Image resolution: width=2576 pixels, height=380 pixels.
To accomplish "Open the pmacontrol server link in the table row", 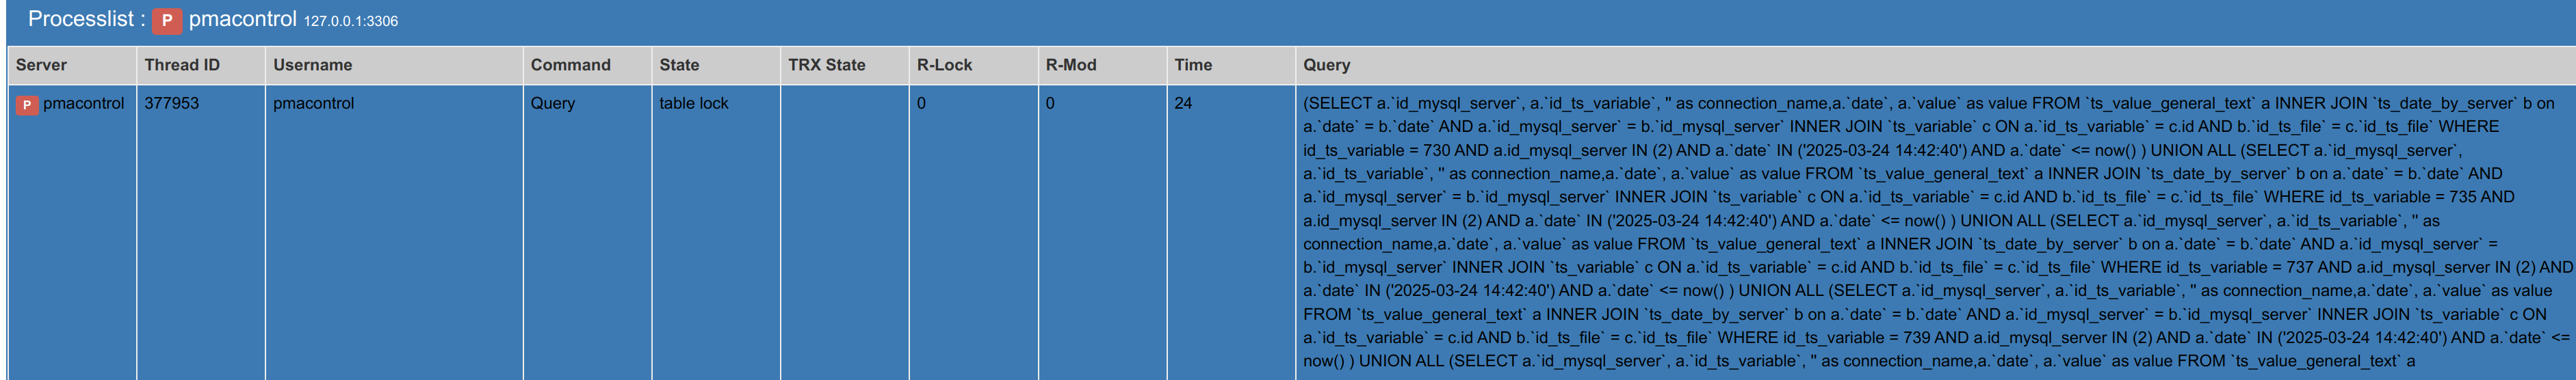I will click(83, 103).
